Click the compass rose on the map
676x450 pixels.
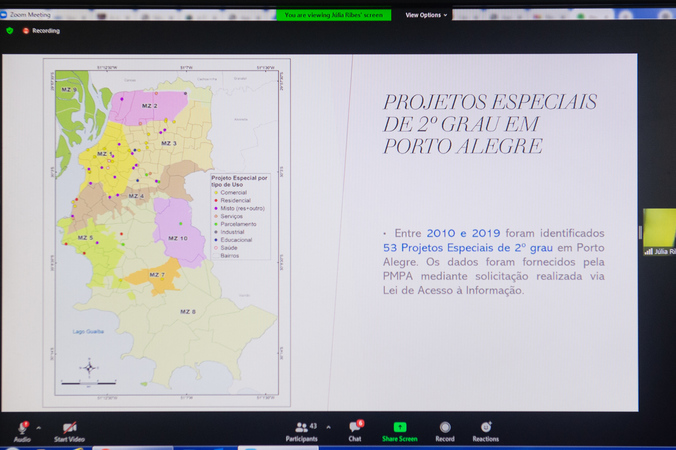click(x=89, y=368)
